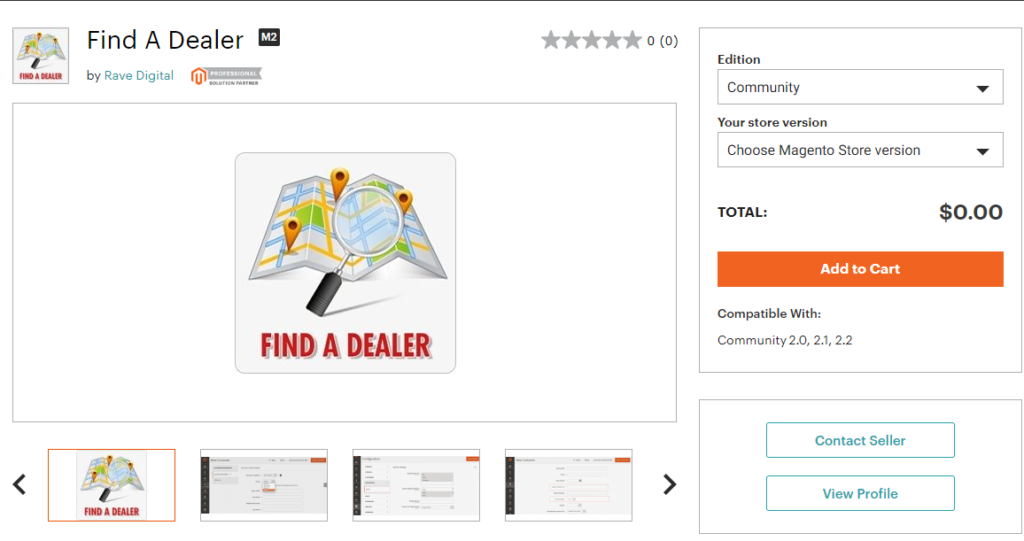Click the $0.00 total price
Viewport: 1024px width, 541px height.
(970, 212)
